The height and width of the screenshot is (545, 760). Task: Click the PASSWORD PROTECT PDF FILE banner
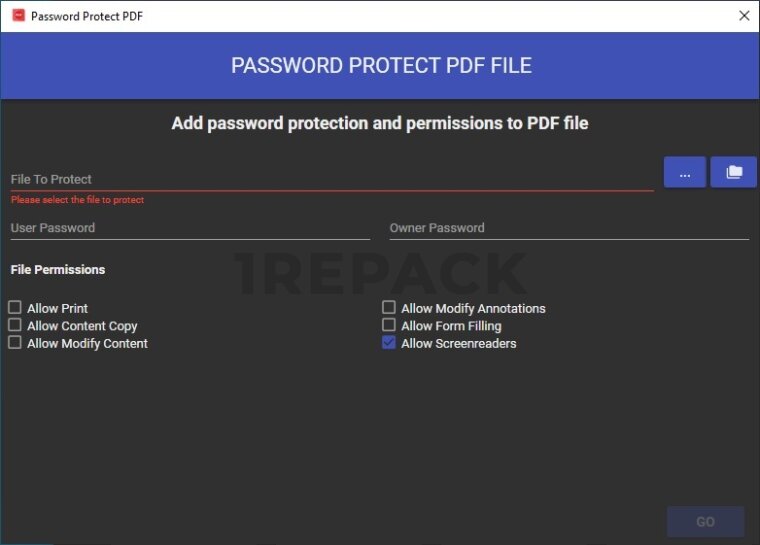pos(380,66)
